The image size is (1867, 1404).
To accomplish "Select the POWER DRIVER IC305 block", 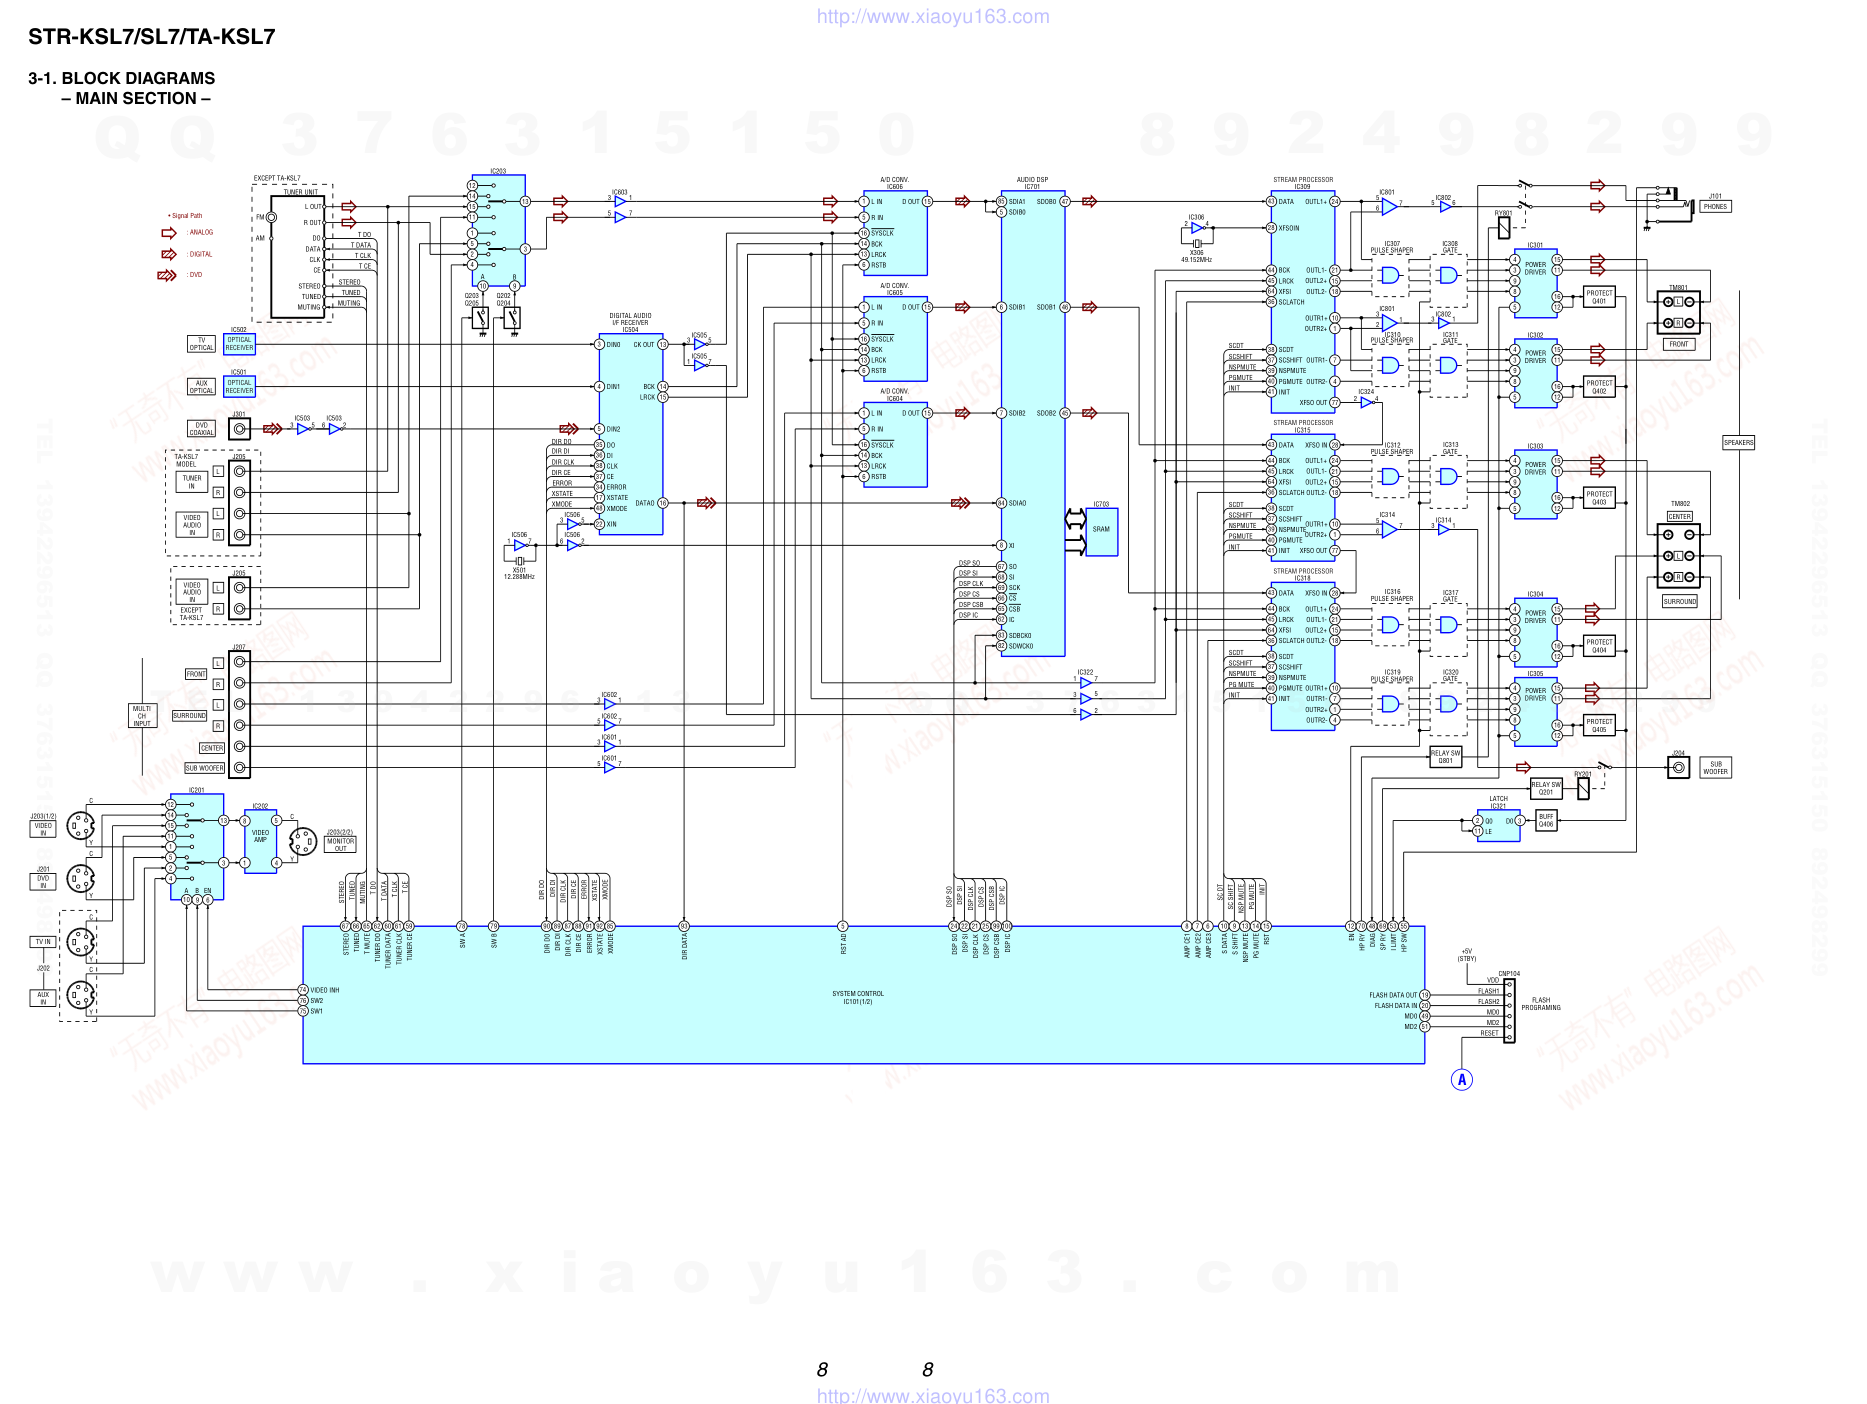I will coord(1535,712).
